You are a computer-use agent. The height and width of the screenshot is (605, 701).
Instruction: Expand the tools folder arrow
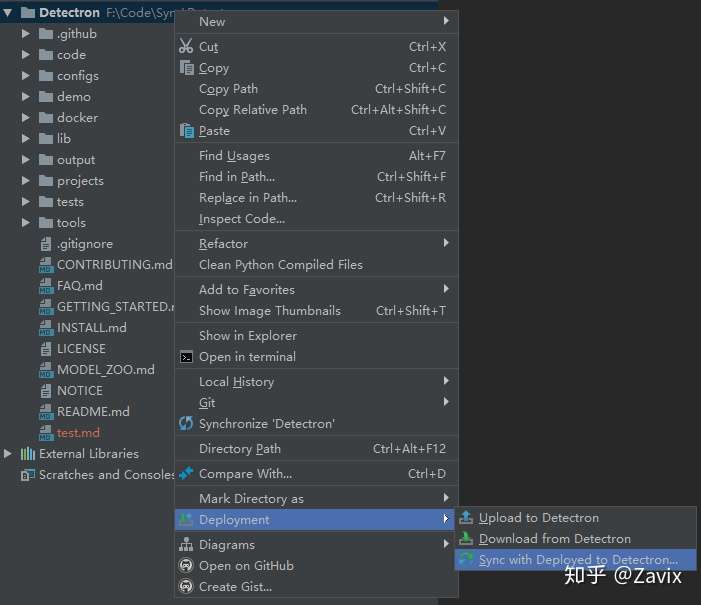[x=26, y=222]
